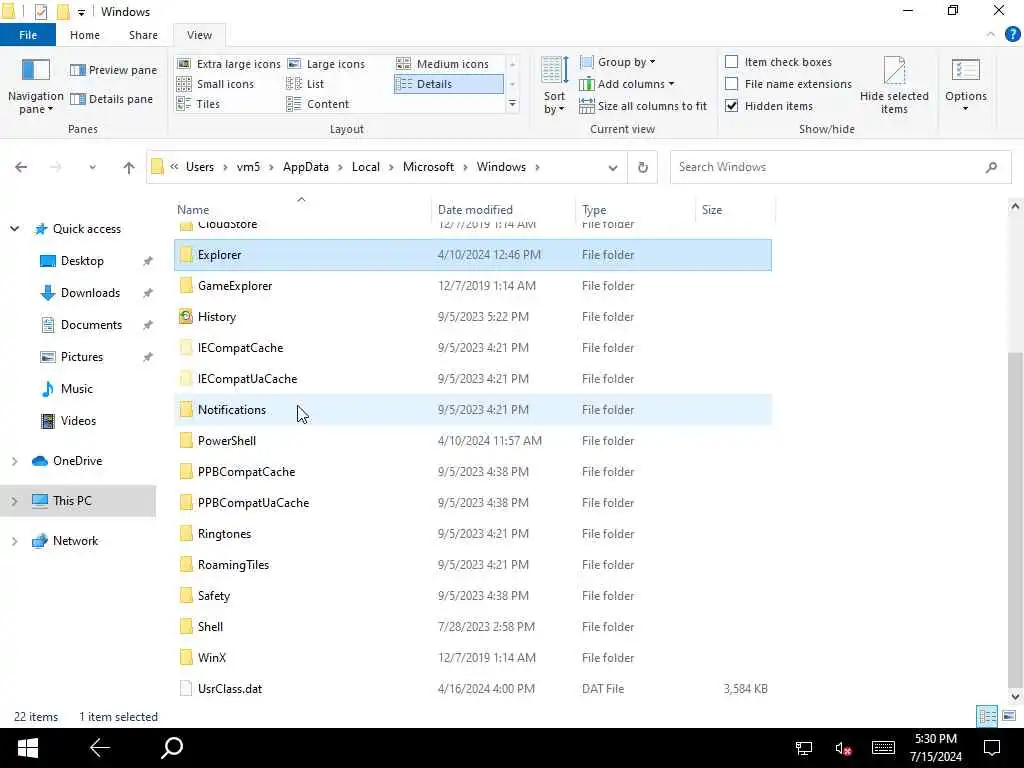The width and height of the screenshot is (1024, 768).
Task: Sort by the Type column header
Action: (635, 210)
